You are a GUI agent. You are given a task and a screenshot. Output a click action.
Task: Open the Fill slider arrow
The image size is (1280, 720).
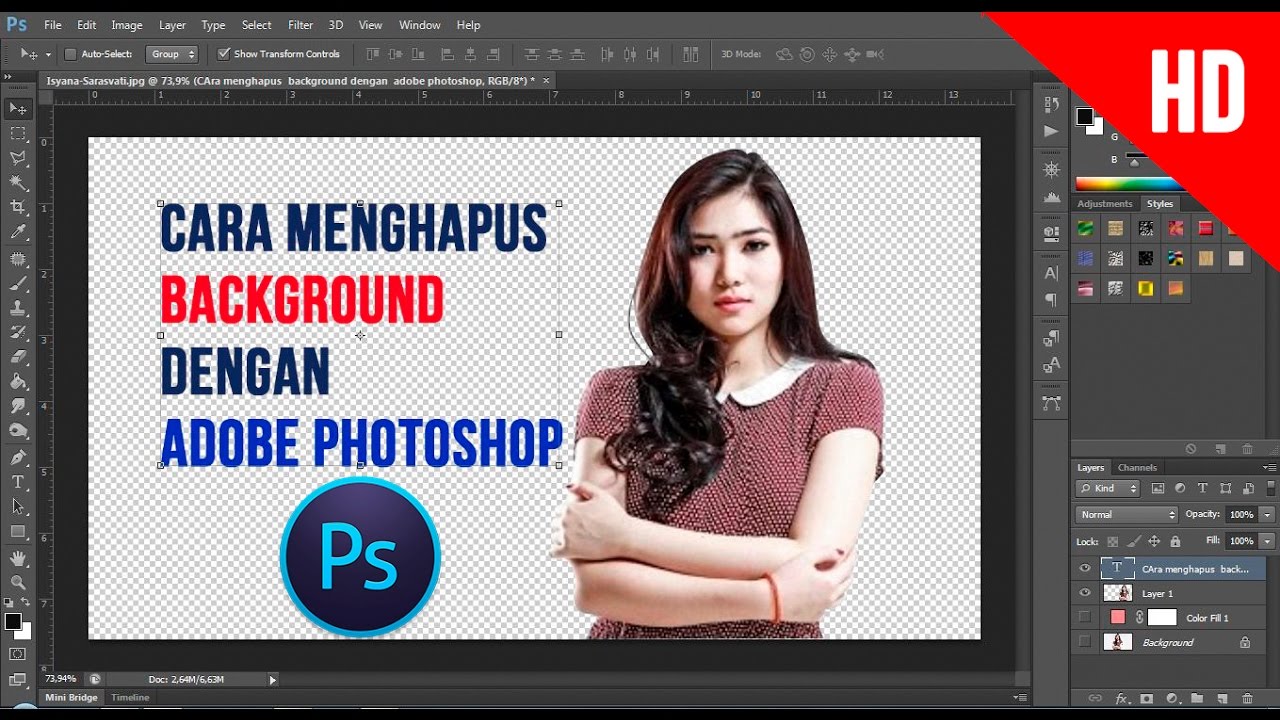1267,540
